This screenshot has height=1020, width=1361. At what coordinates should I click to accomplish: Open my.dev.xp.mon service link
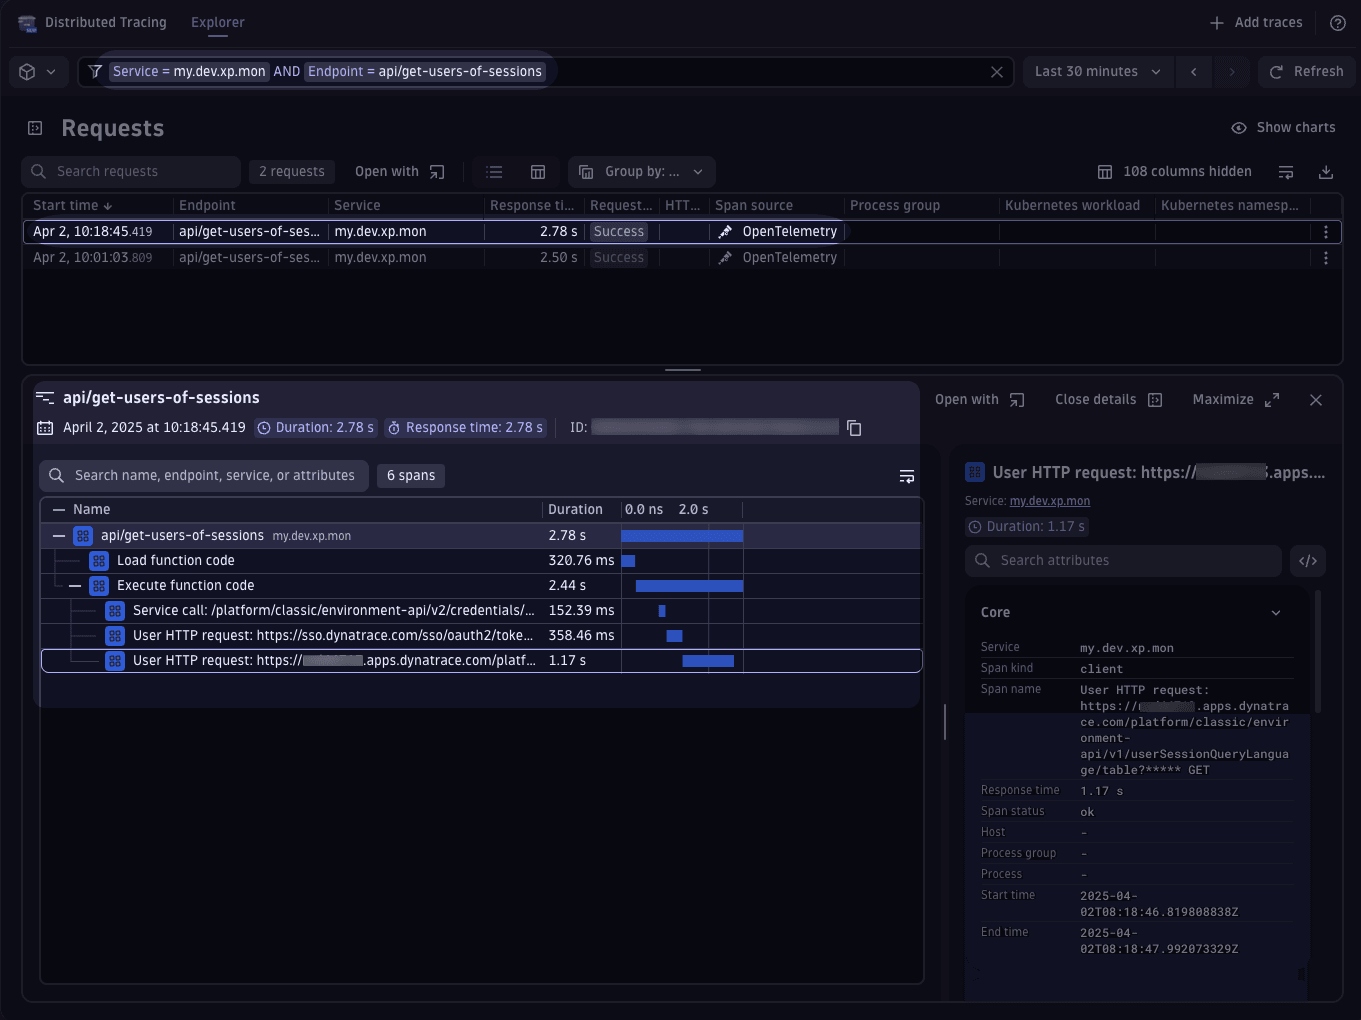(x=1050, y=501)
